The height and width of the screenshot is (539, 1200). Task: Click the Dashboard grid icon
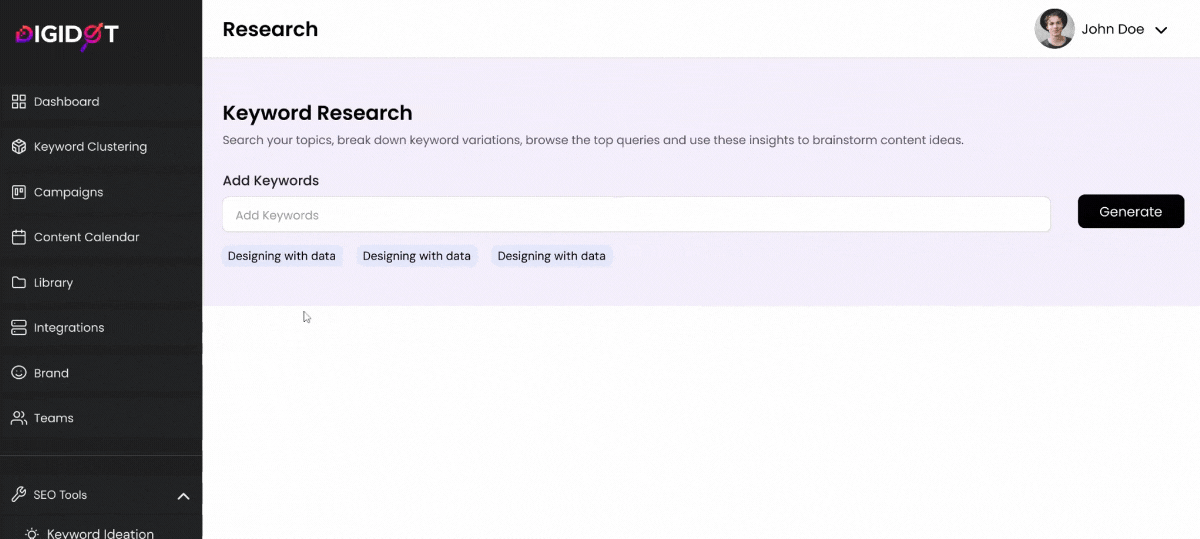pos(18,101)
